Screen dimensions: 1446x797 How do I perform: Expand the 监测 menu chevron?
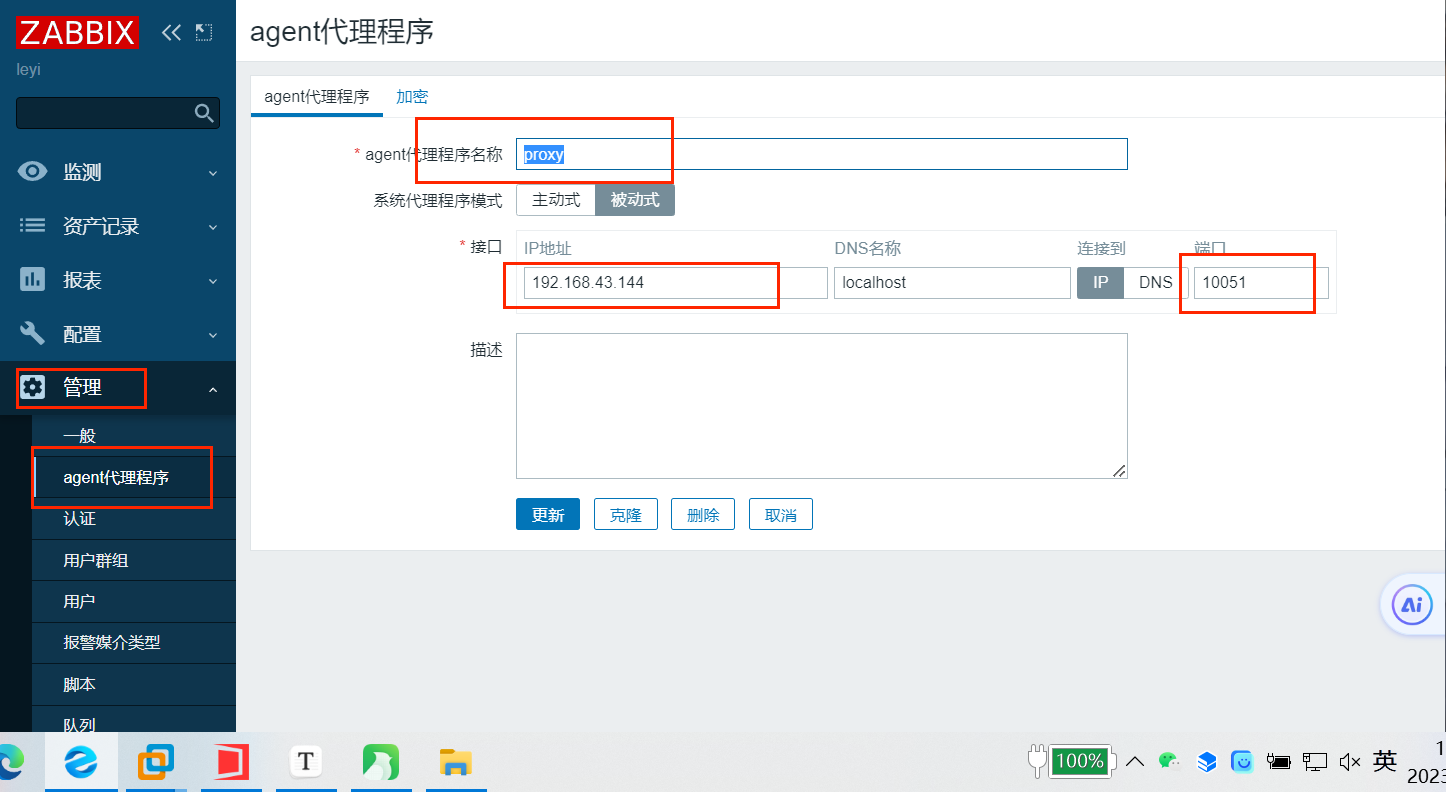(x=212, y=173)
